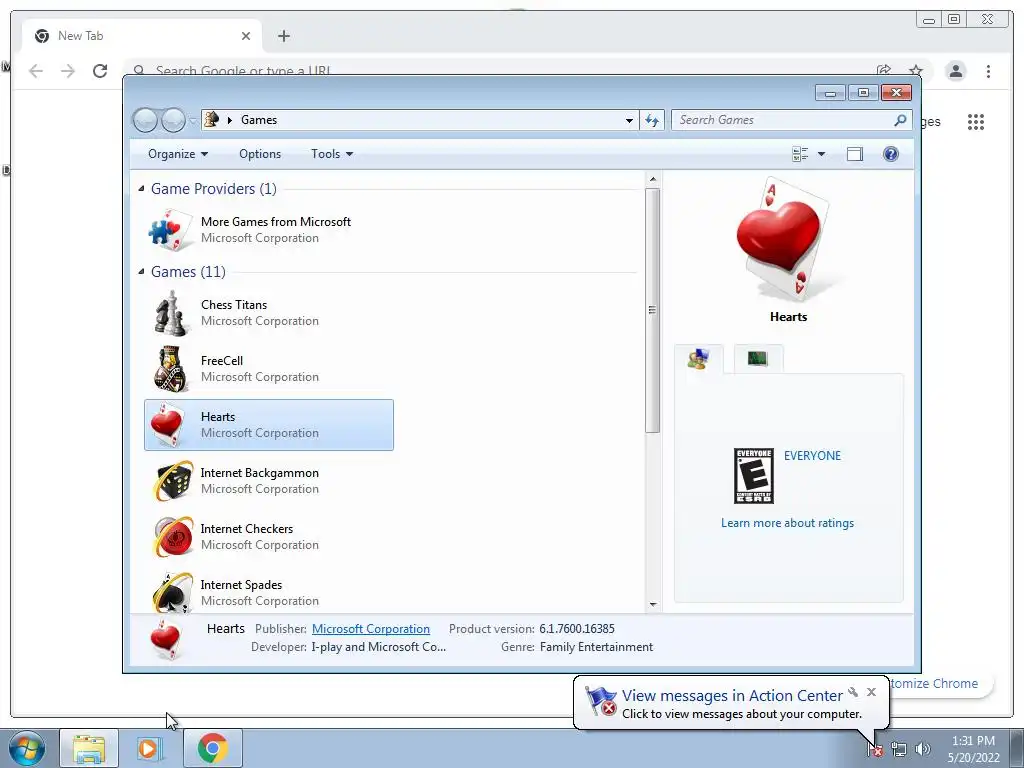Viewport: 1024px width, 768px height.
Task: Click the refresh button beside address bar
Action: coord(652,120)
